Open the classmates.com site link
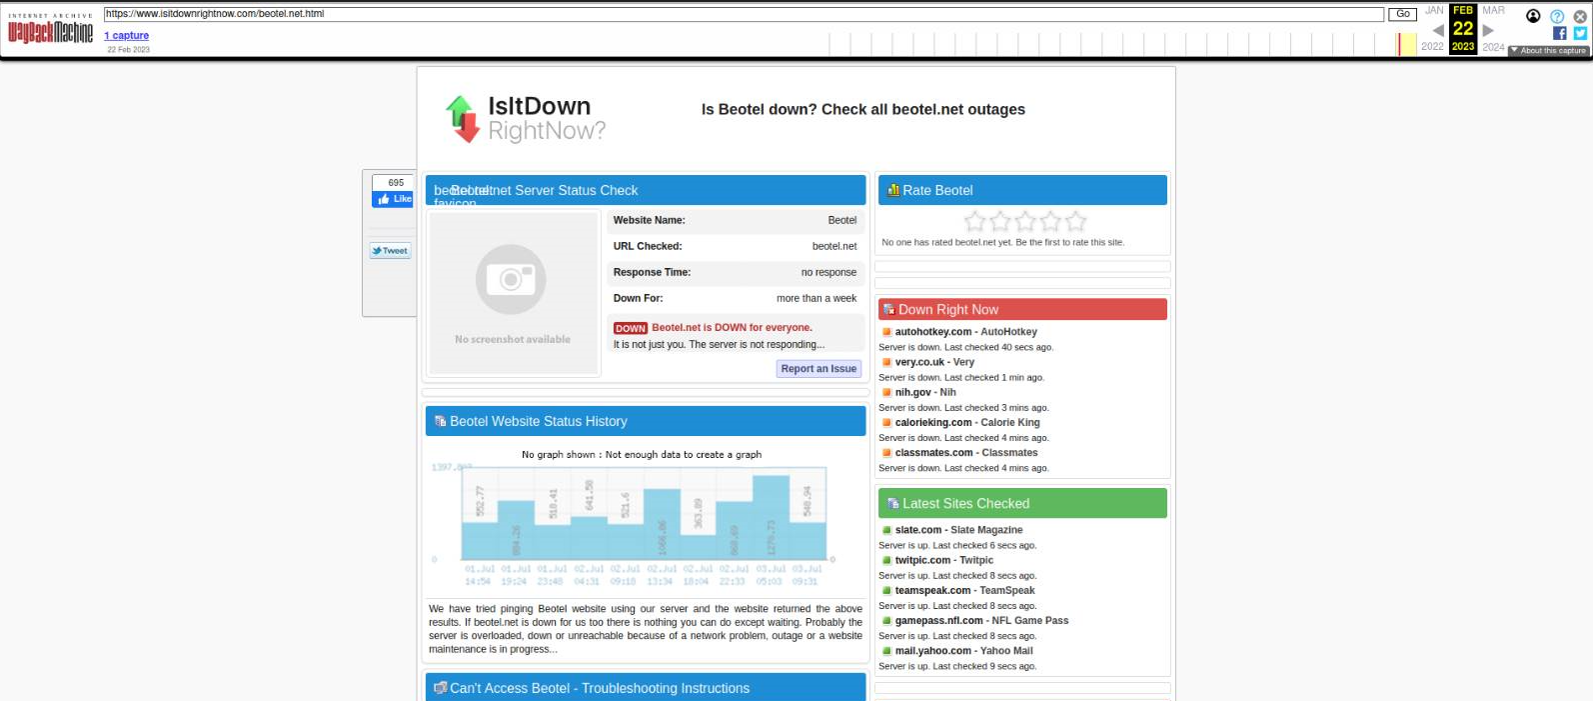 933,453
